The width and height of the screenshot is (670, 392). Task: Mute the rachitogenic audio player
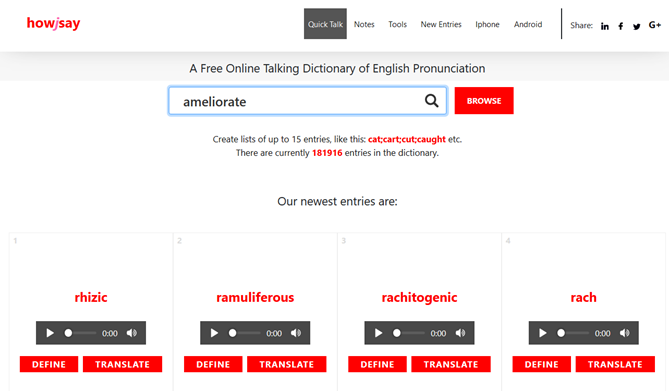click(460, 333)
